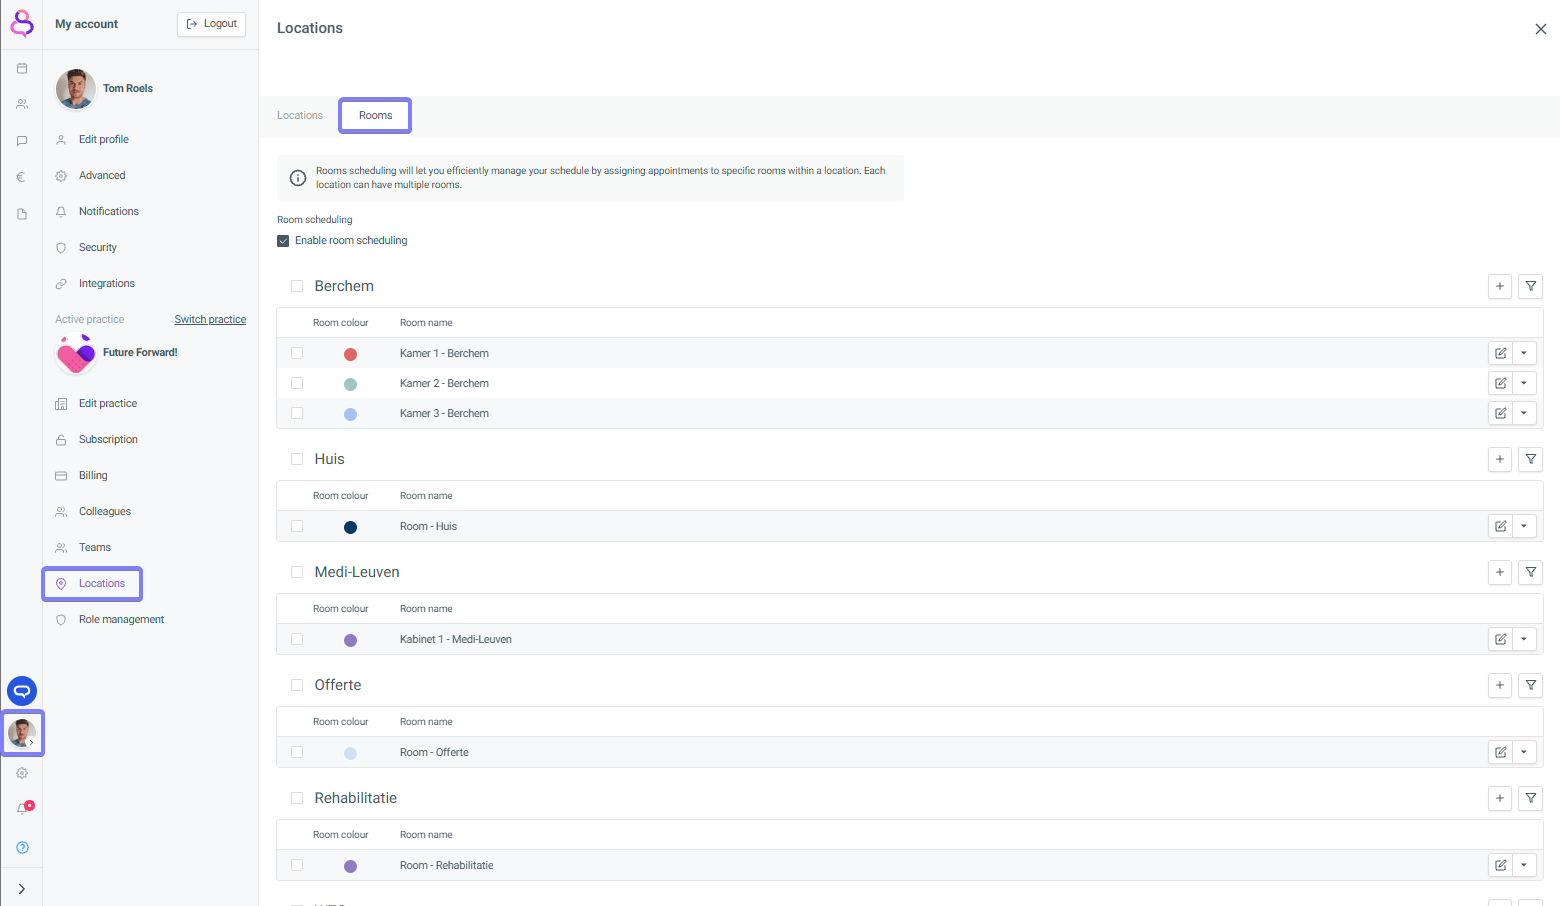Disable the Enable room scheduling checkbox

[283, 241]
